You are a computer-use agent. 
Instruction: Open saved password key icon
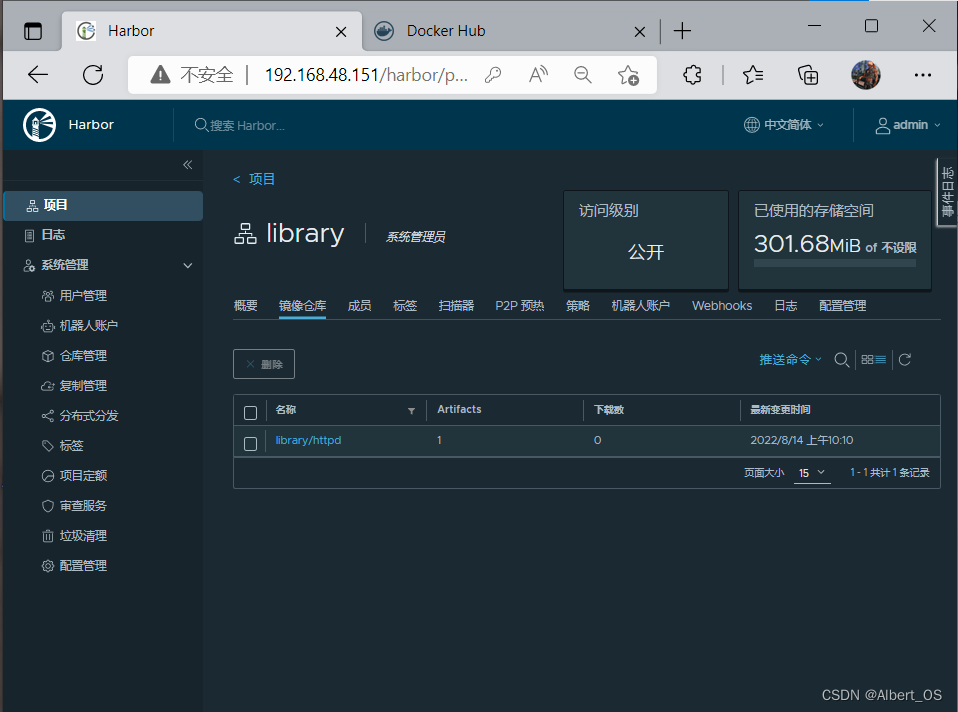[492, 75]
